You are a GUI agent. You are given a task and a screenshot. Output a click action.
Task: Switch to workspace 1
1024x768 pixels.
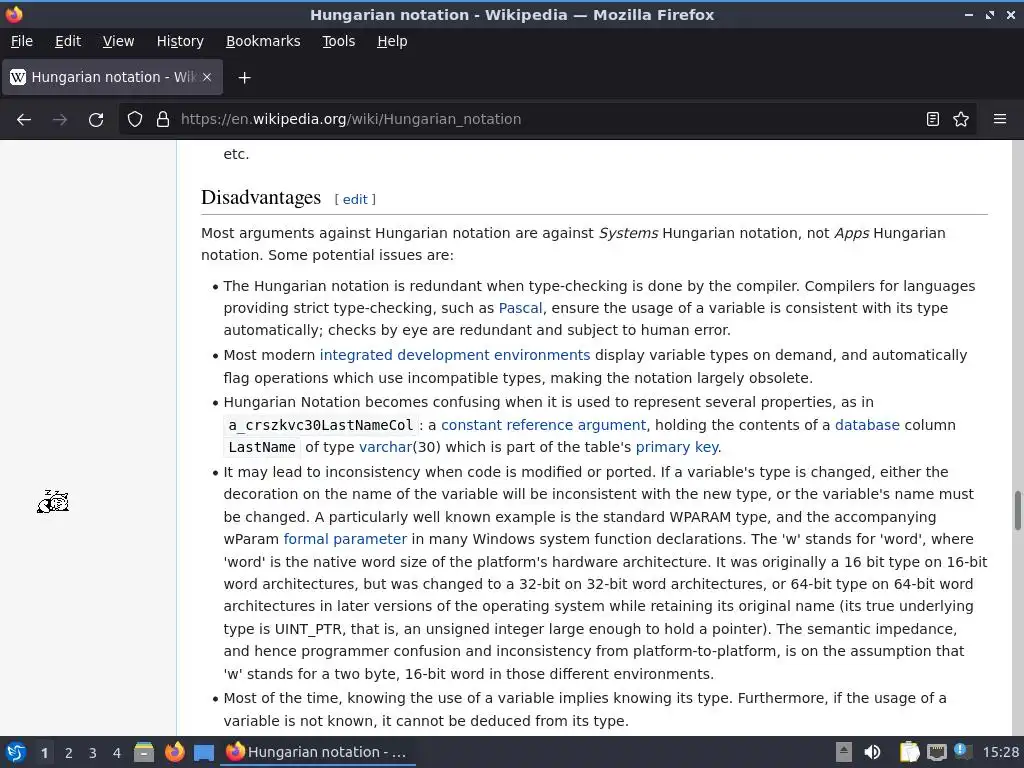click(x=44, y=753)
